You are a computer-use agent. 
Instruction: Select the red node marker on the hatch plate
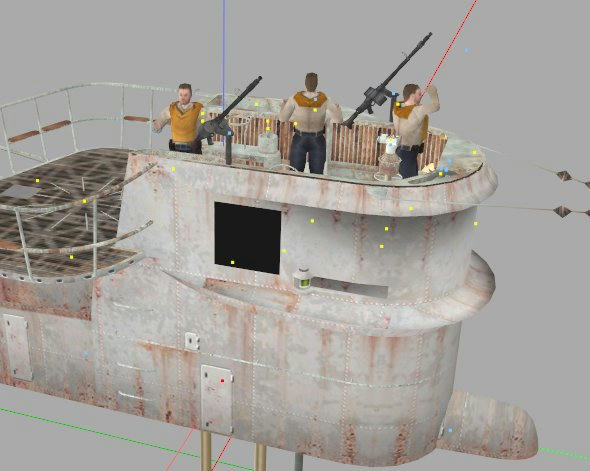pos(222,381)
